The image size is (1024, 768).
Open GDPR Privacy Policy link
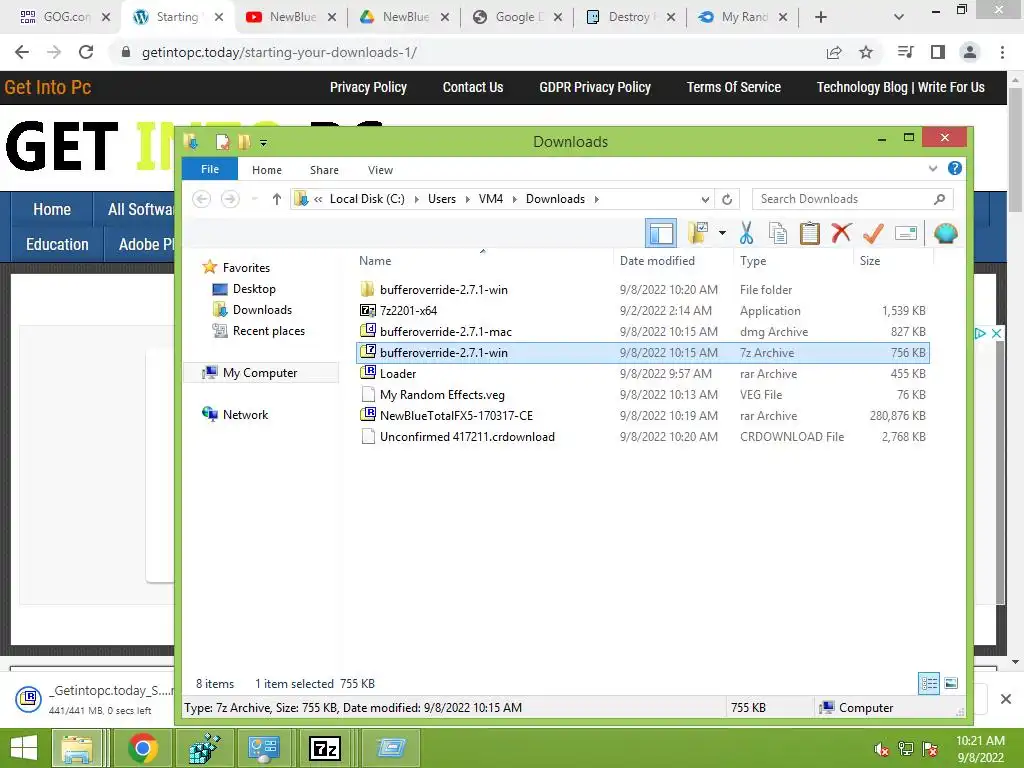595,88
